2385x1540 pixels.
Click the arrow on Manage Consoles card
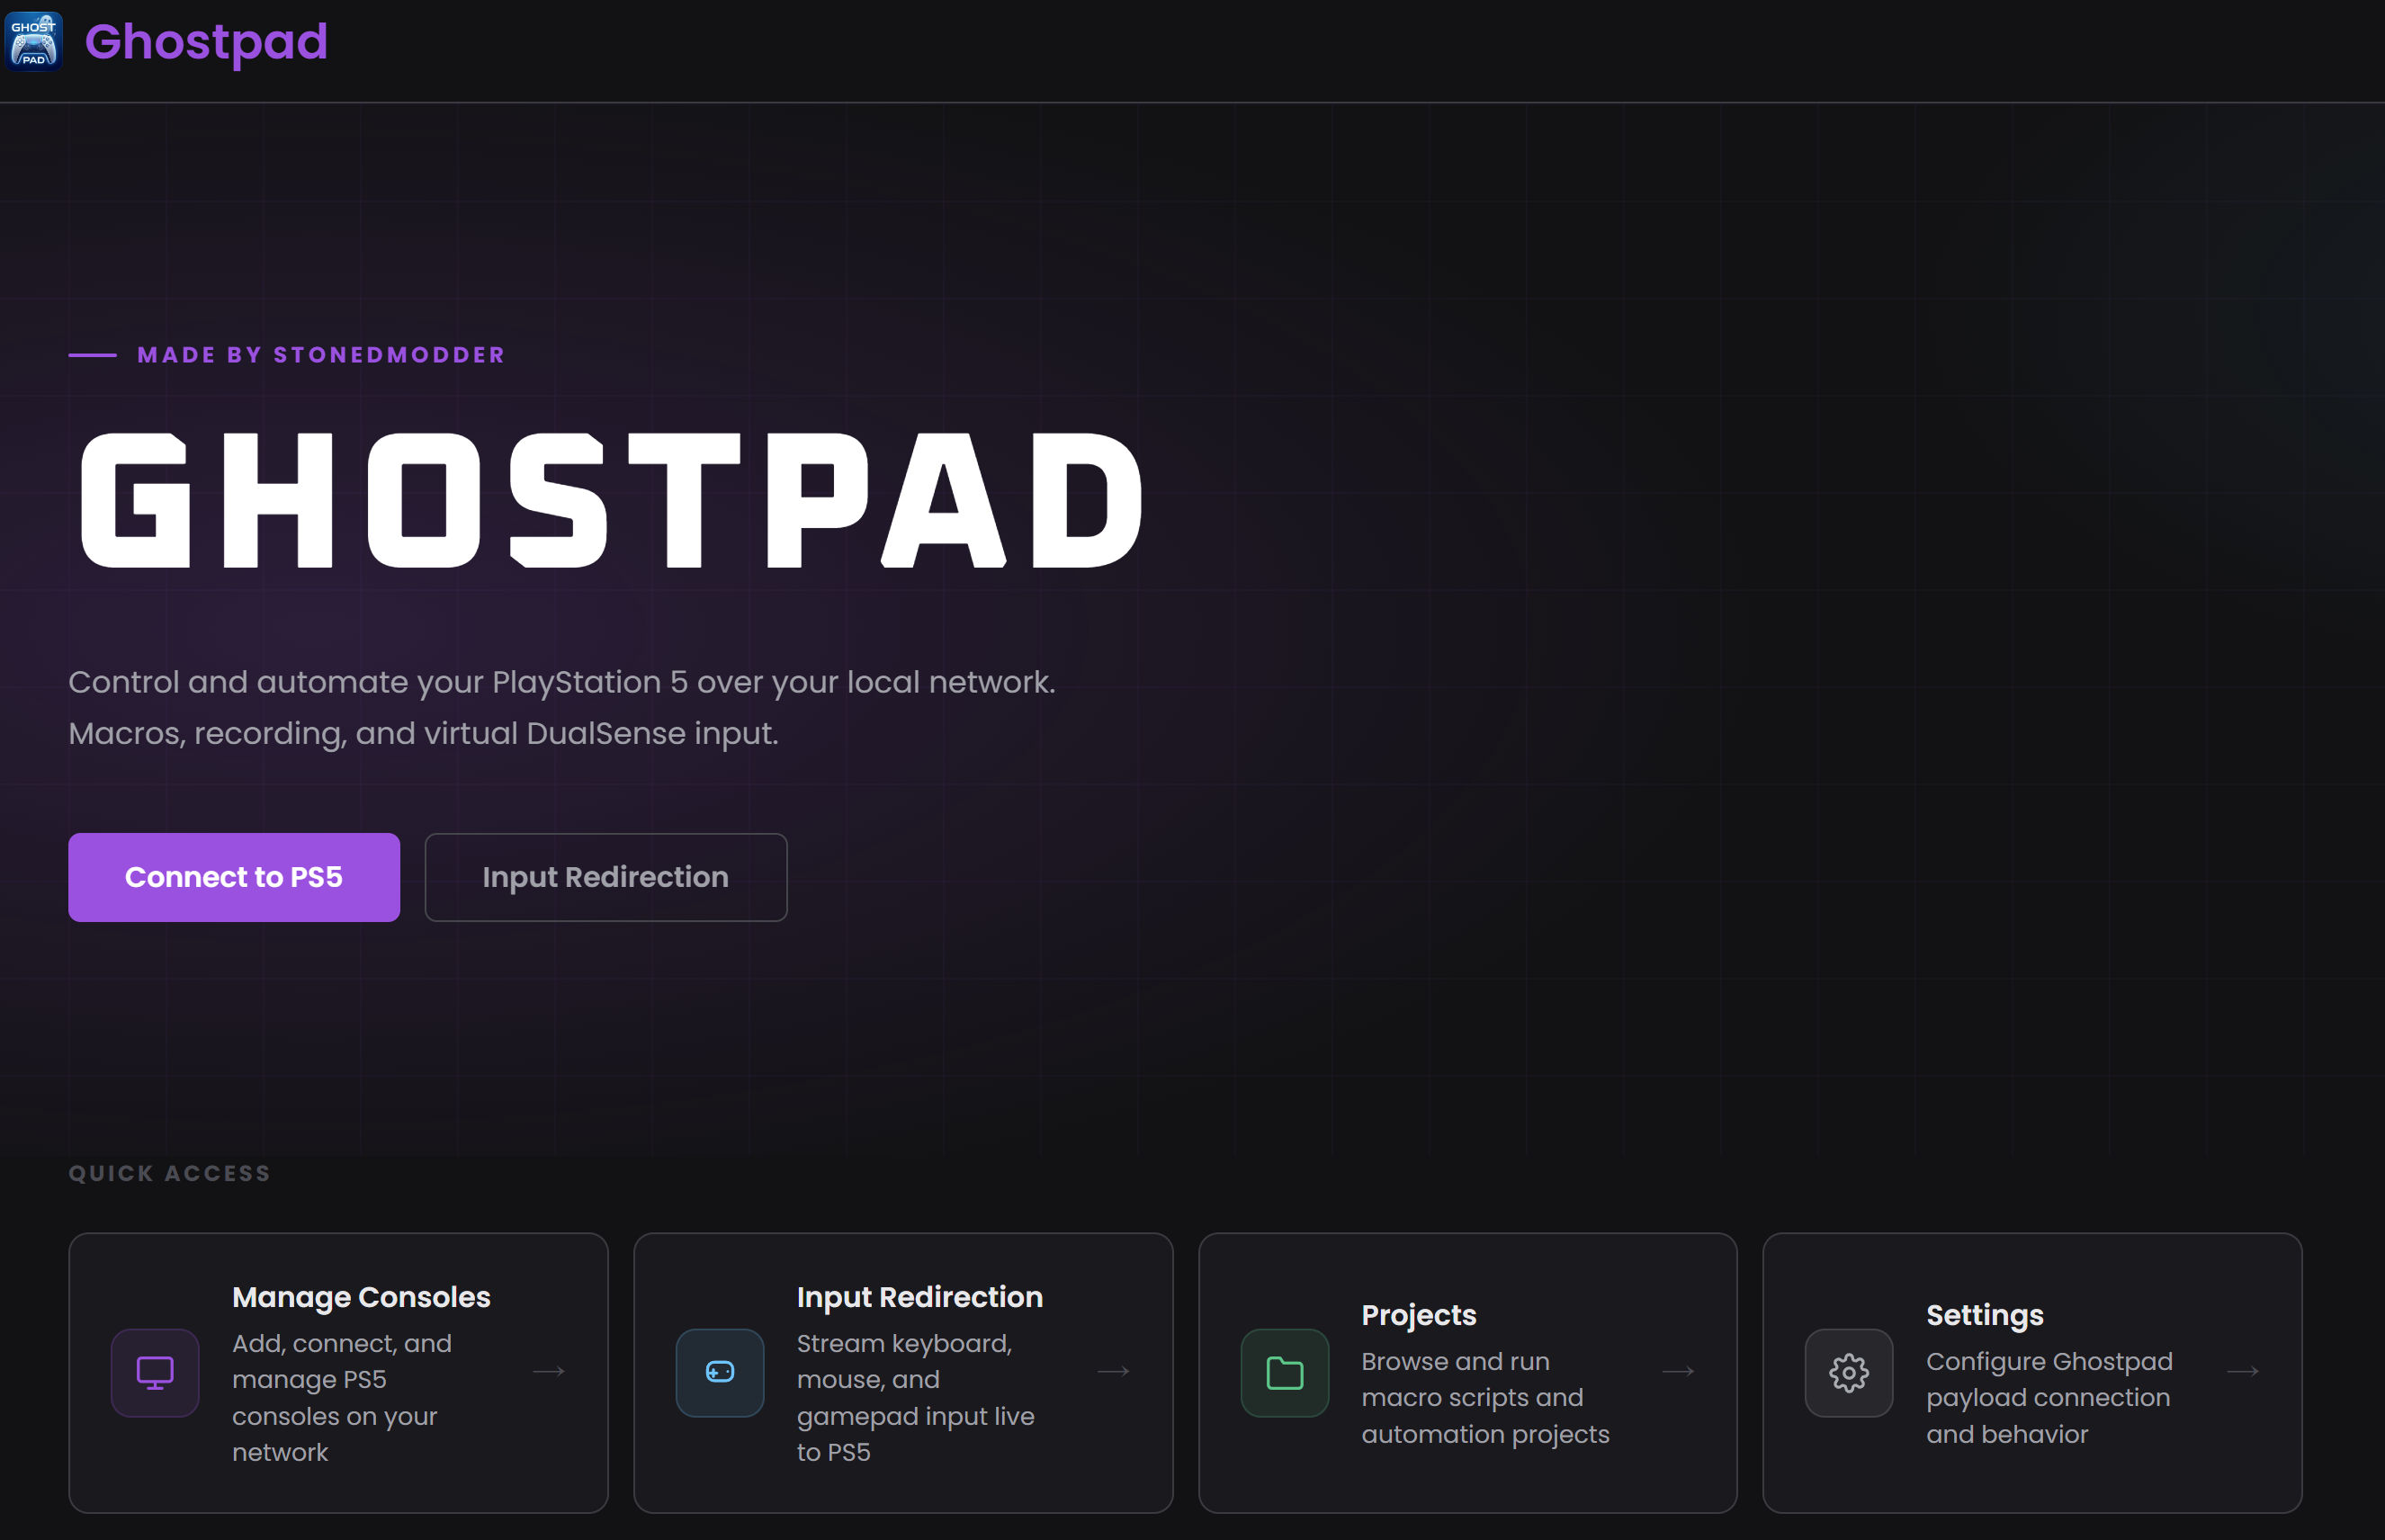coord(549,1371)
